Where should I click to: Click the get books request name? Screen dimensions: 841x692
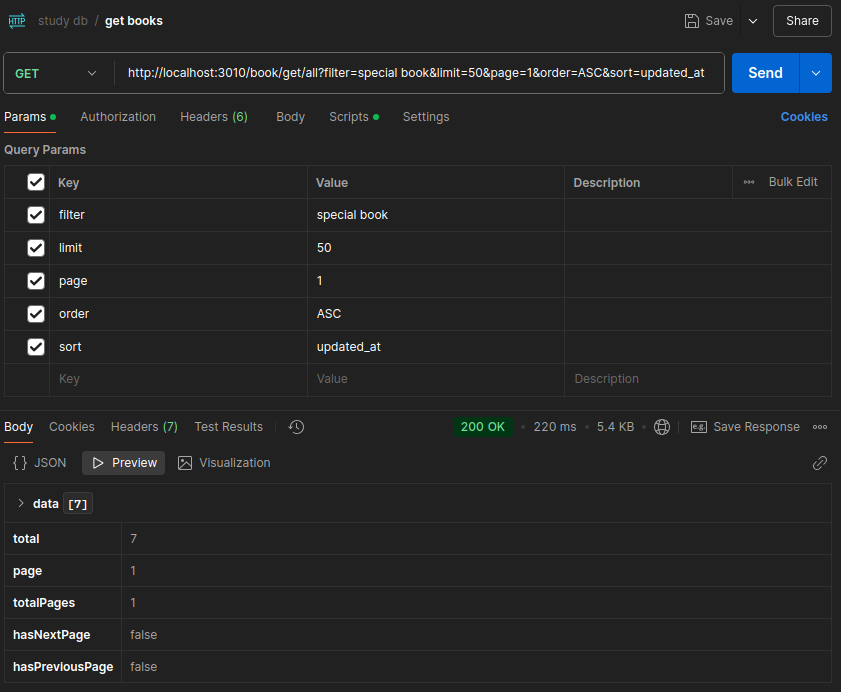tap(134, 21)
